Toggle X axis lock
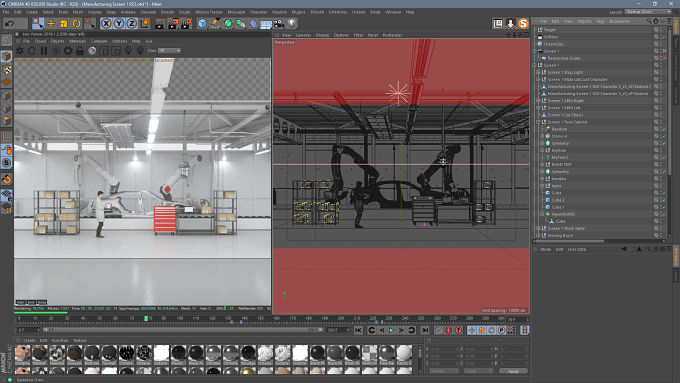The width and height of the screenshot is (680, 383). coord(106,23)
